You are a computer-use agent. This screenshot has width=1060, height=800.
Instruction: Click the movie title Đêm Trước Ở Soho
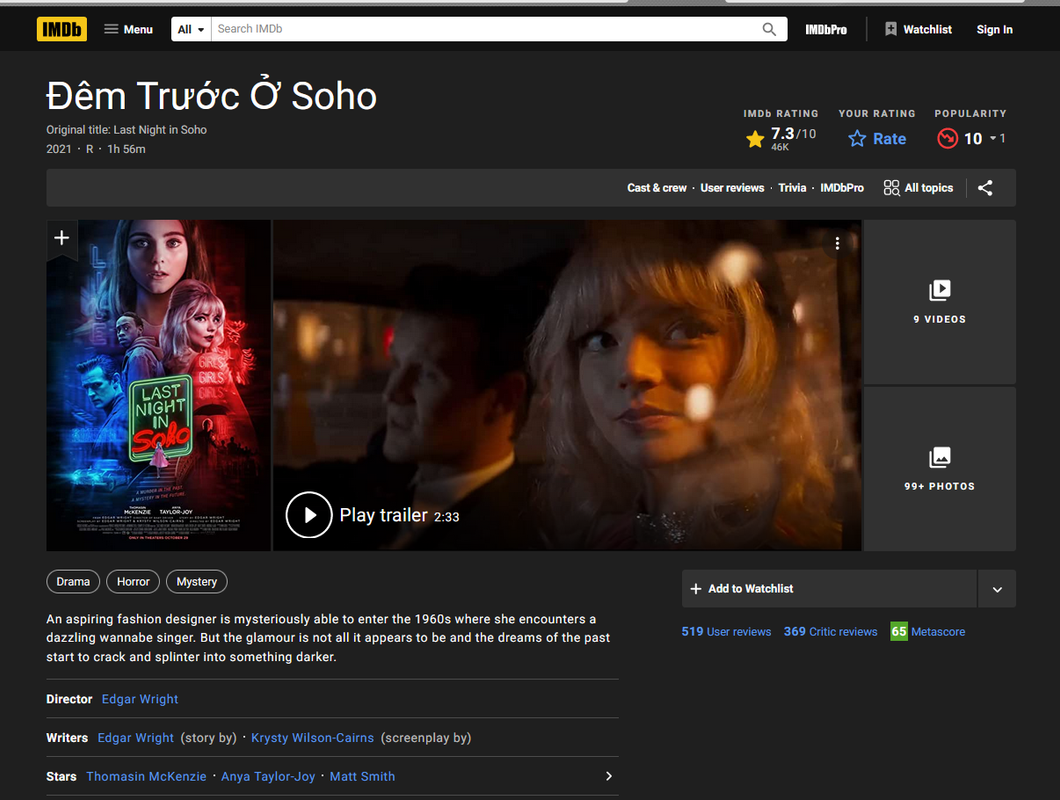click(212, 96)
